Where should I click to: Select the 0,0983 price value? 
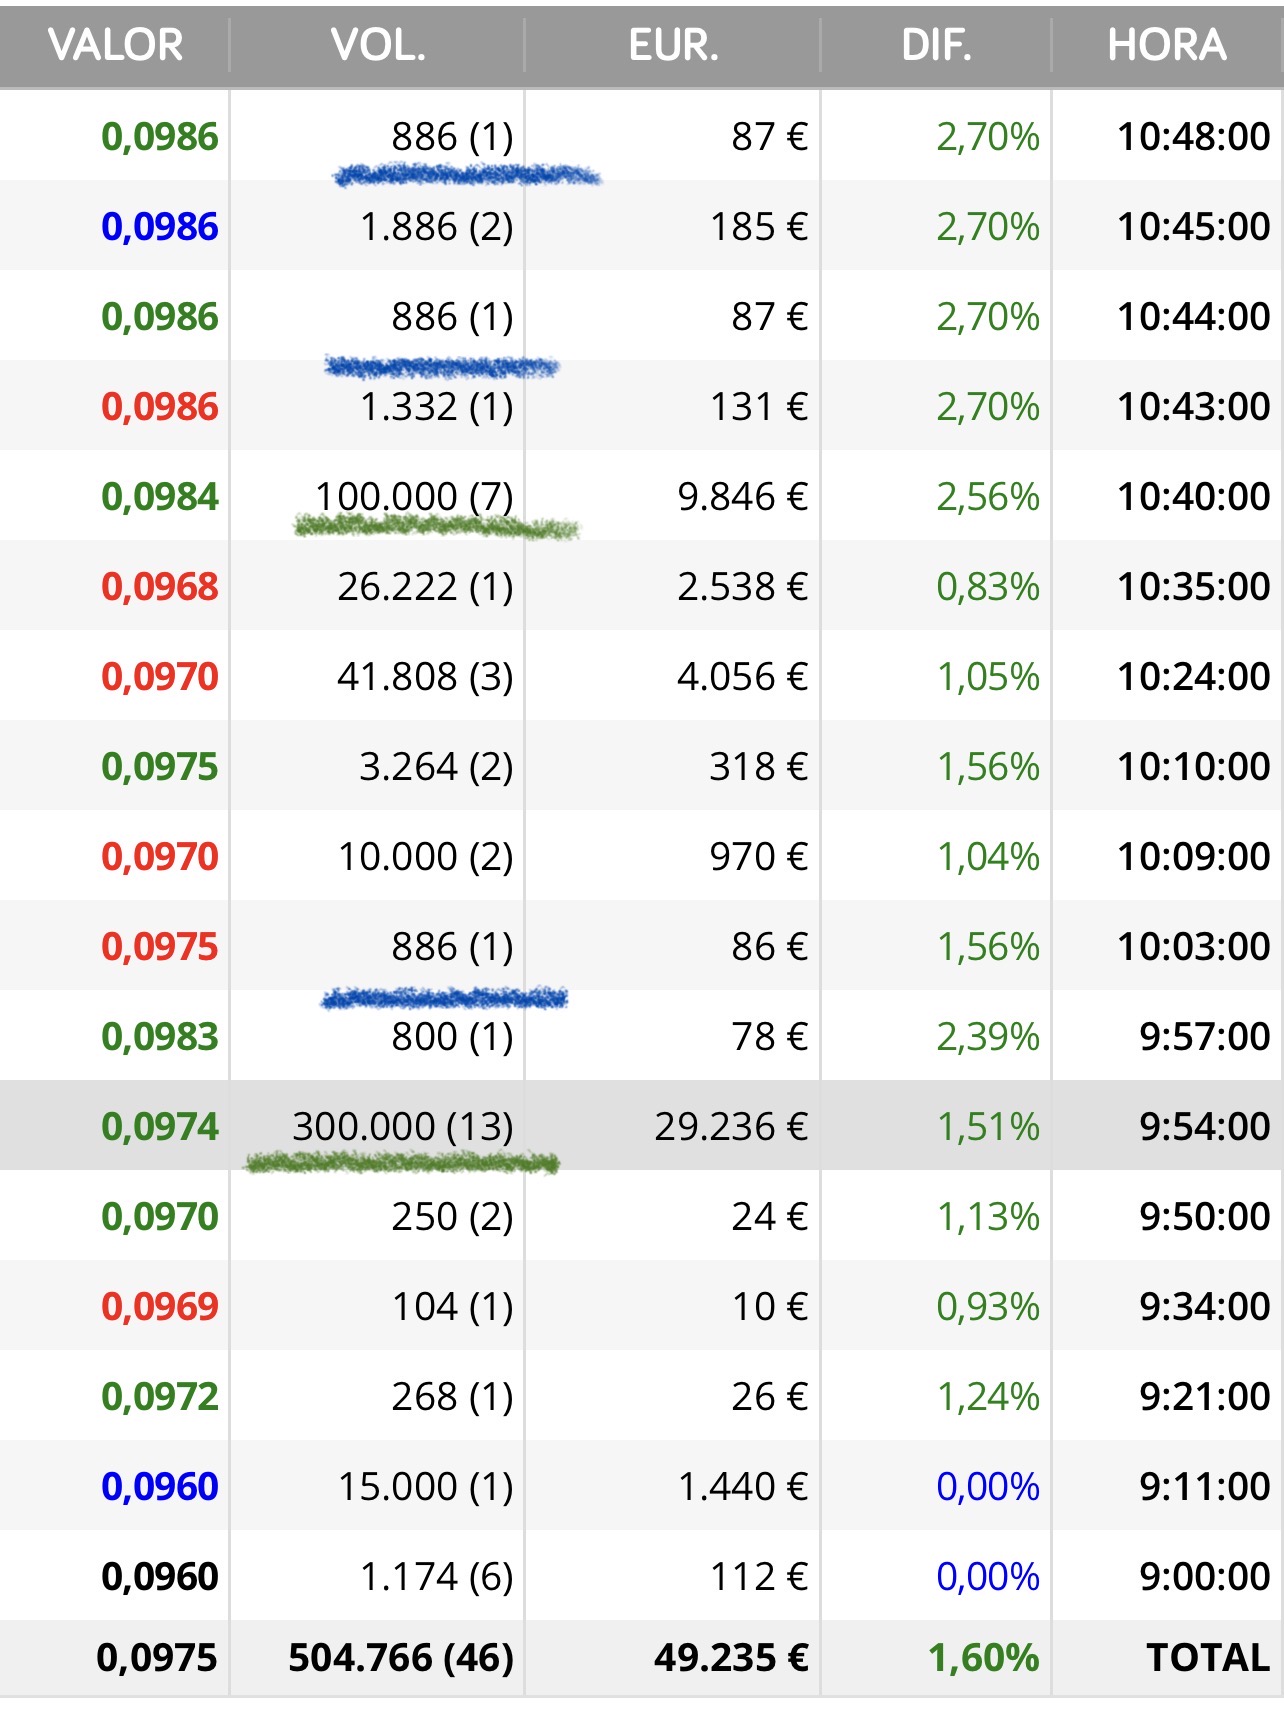pyautogui.click(x=160, y=1036)
